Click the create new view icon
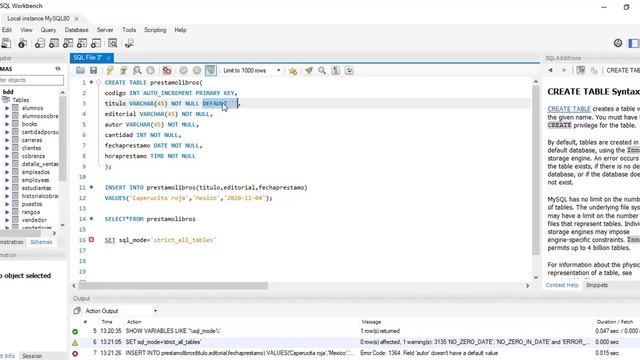 (x=68, y=43)
